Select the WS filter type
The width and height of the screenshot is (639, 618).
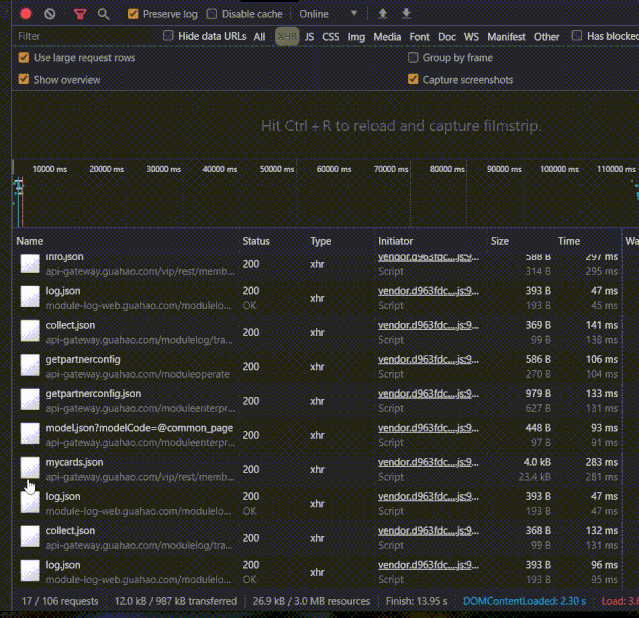[471, 37]
